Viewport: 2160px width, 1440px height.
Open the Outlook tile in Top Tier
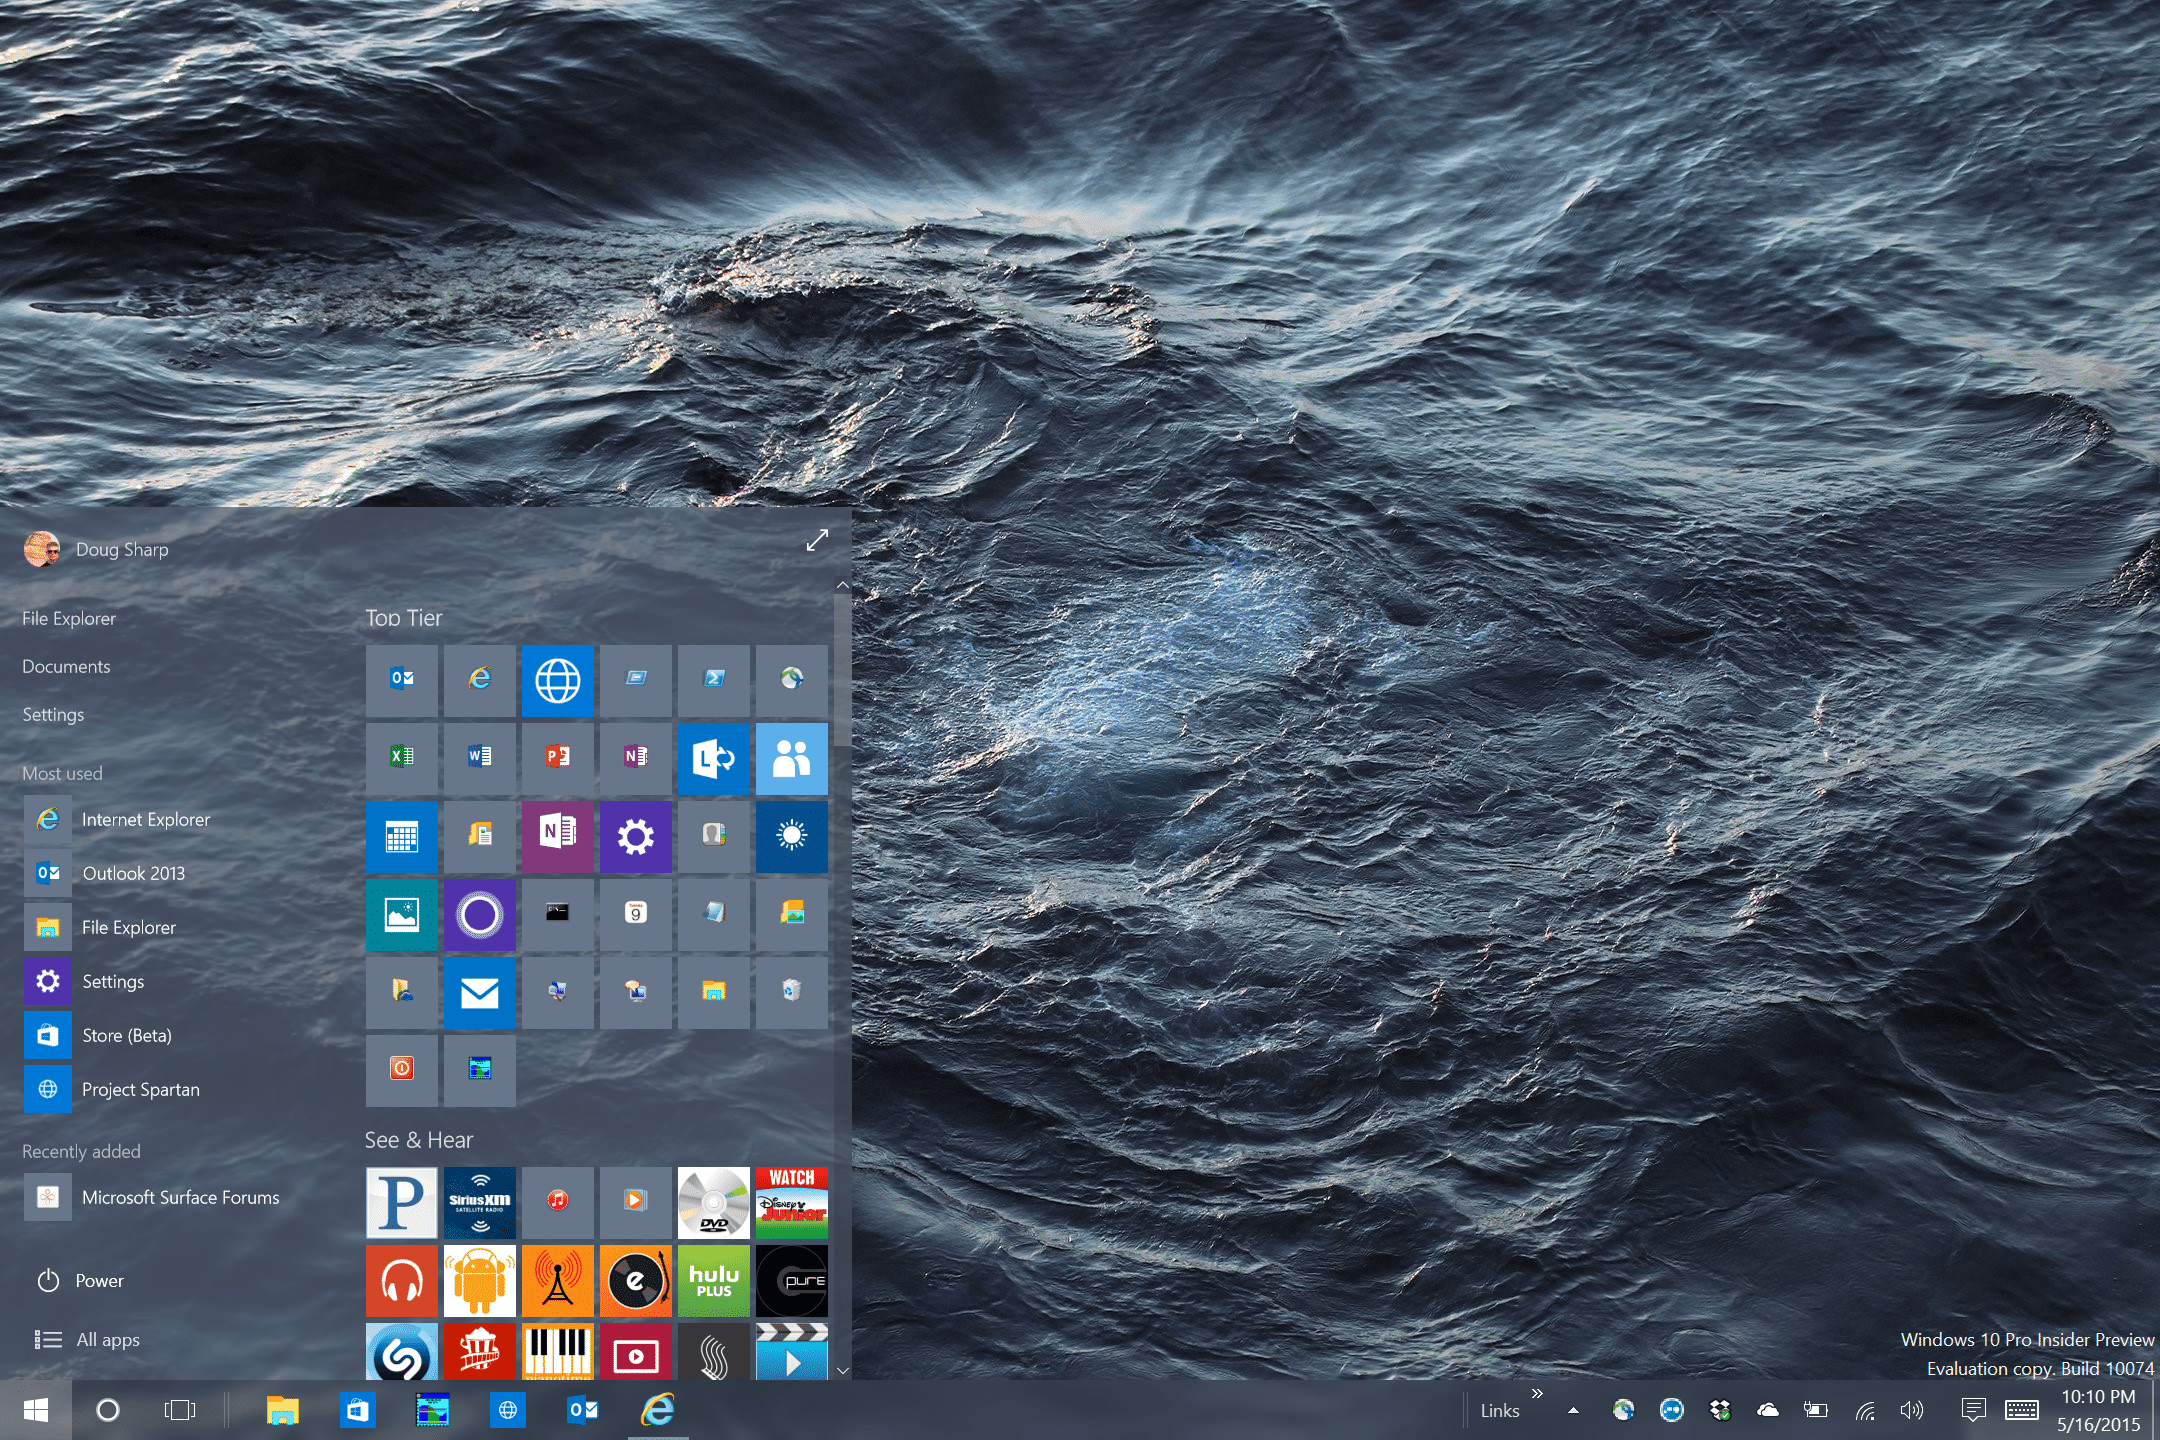pyautogui.click(x=402, y=680)
